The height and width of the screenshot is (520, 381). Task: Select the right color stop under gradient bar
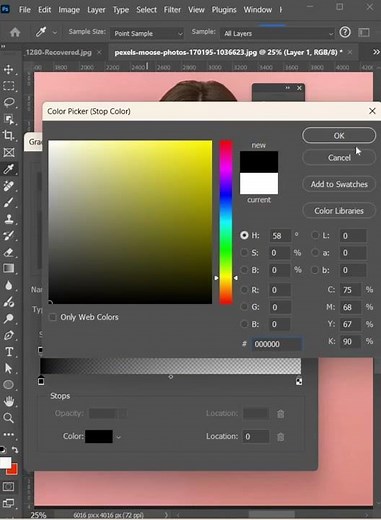pos(299,381)
